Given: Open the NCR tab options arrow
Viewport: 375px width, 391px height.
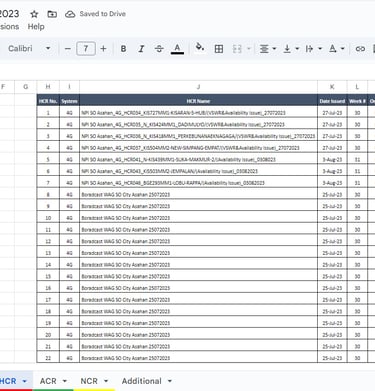Looking at the screenshot, I should click(106, 381).
